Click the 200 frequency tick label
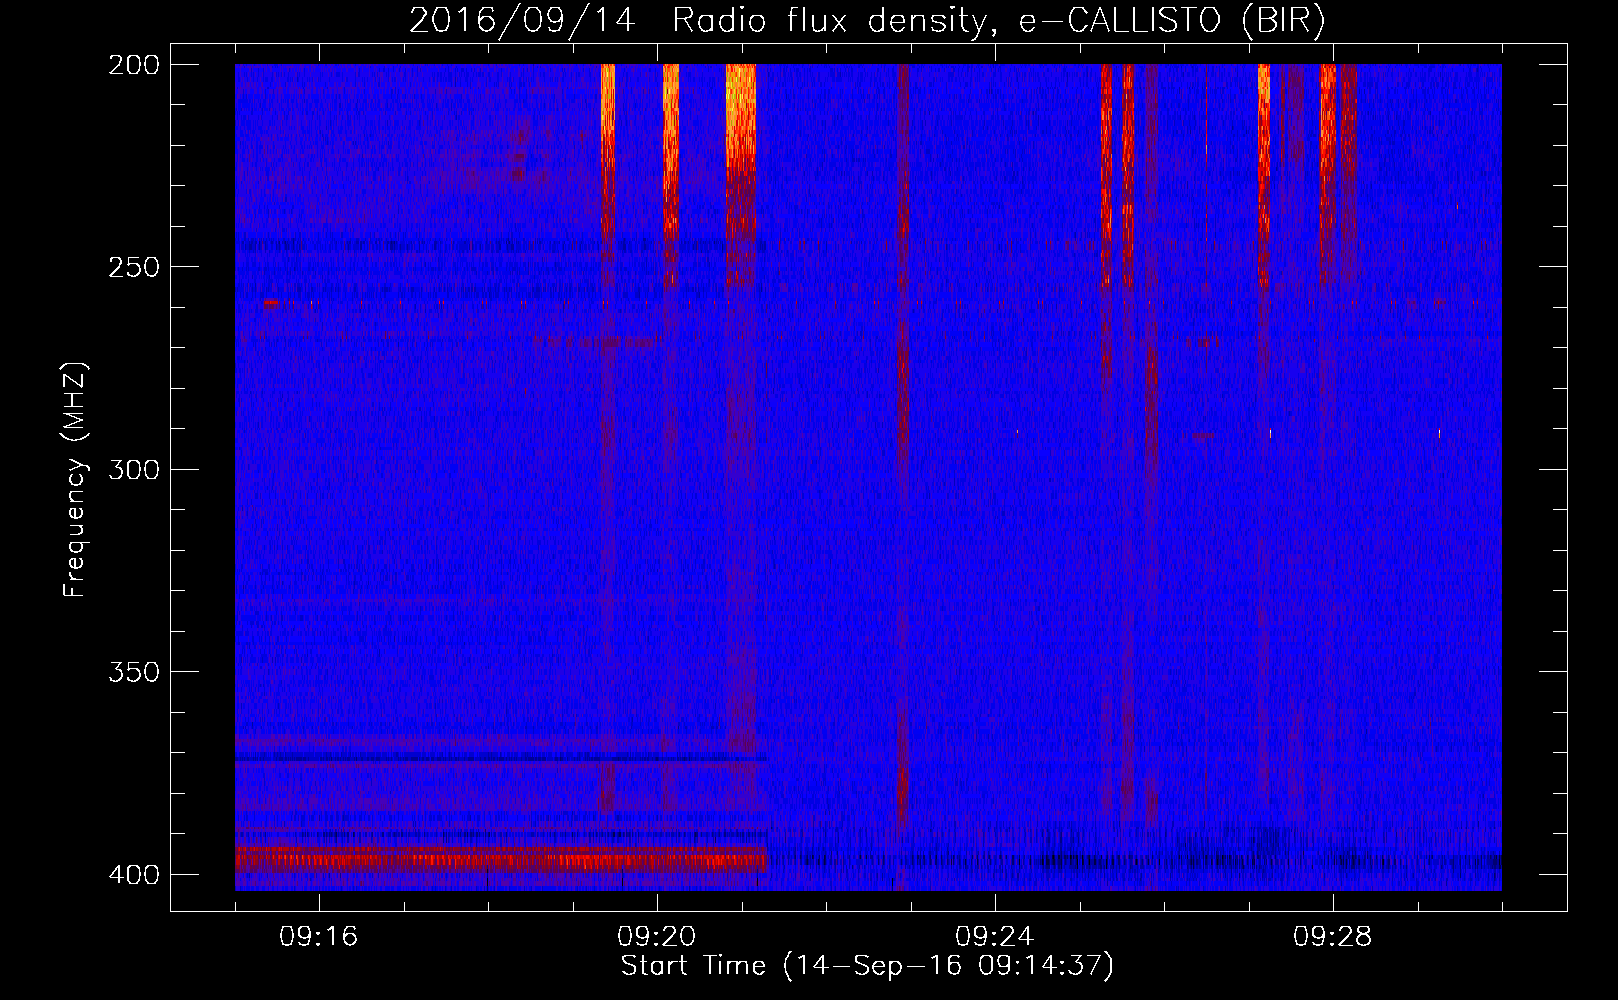 click(133, 64)
